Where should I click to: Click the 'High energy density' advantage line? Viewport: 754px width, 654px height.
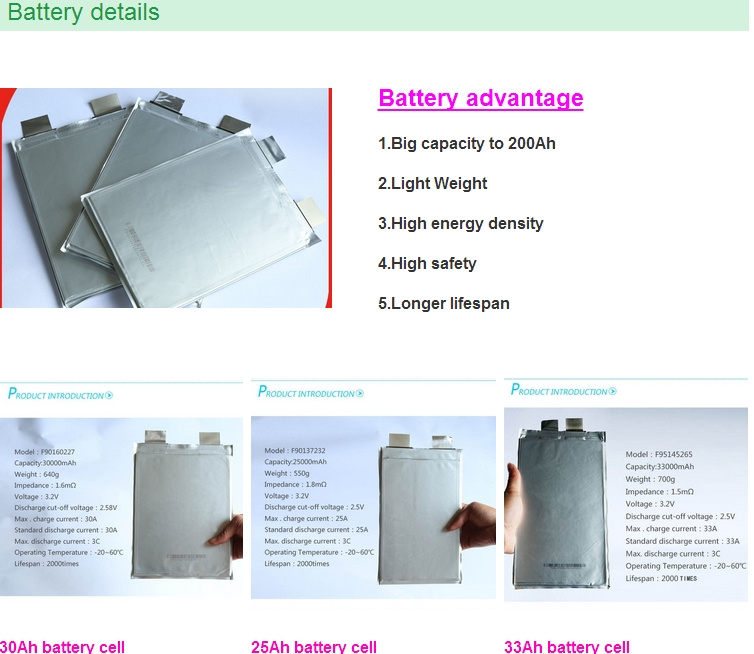tap(461, 224)
